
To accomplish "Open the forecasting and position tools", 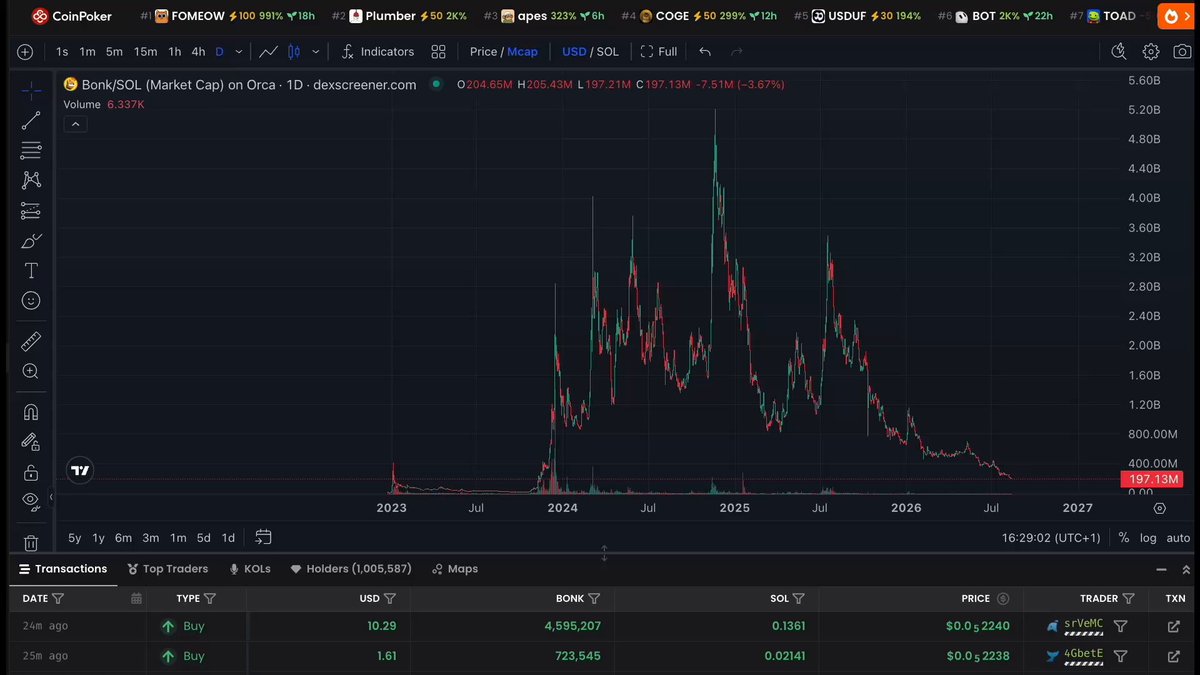I will 31,211.
